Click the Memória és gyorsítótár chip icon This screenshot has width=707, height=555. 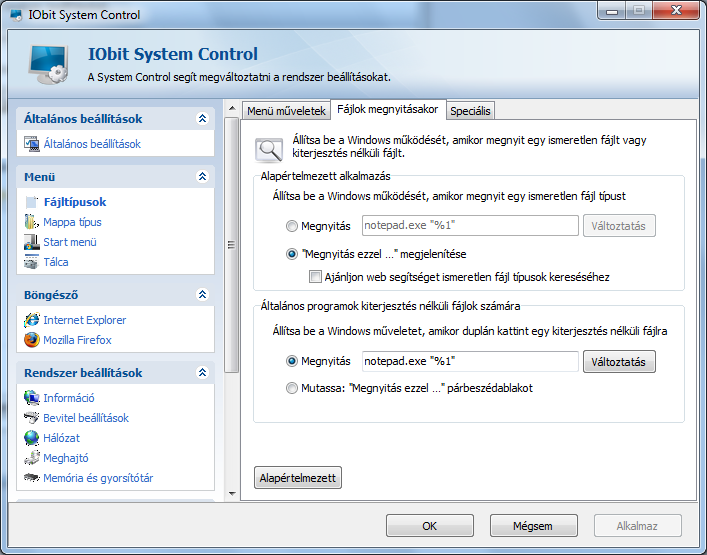pyautogui.click(x=32, y=477)
